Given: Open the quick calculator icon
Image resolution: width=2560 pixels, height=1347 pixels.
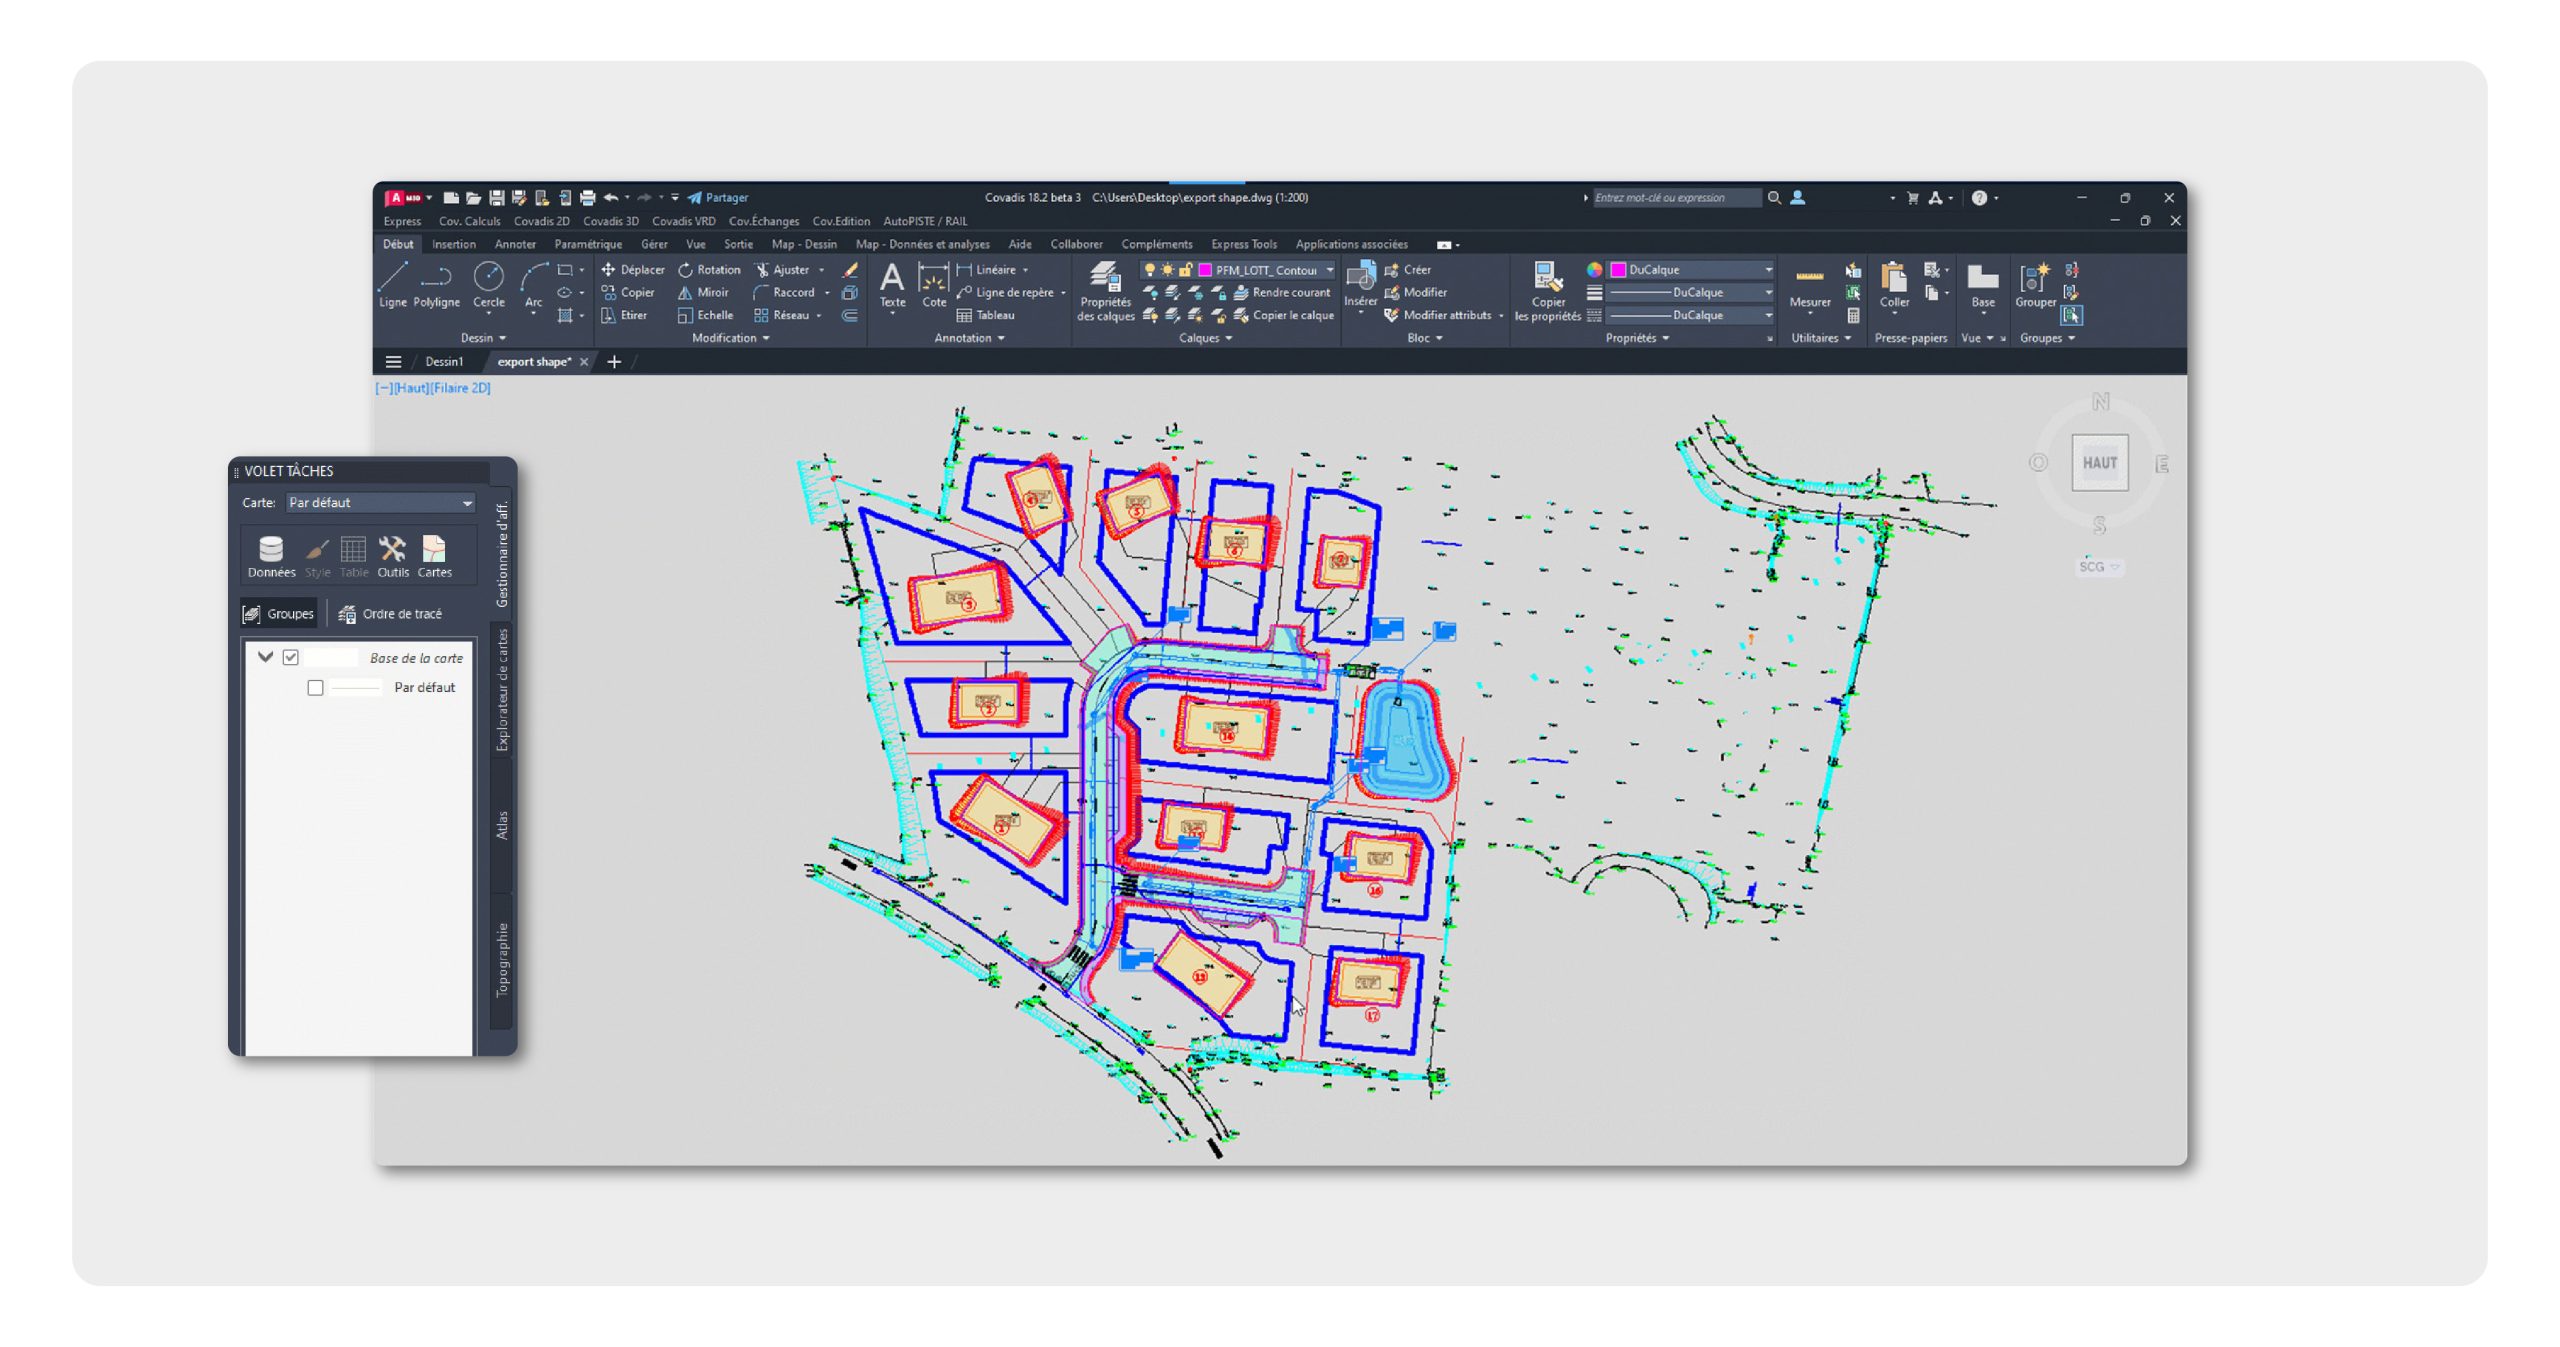Looking at the screenshot, I should (1853, 316).
